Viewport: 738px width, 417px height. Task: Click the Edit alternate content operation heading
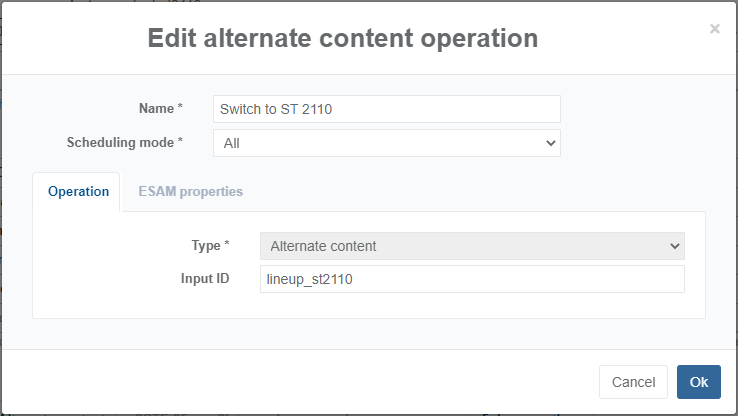[343, 38]
